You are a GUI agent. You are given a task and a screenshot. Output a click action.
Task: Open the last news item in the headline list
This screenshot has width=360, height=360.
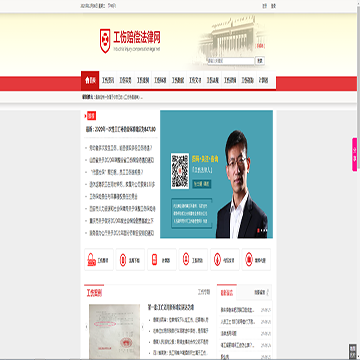pos(122,233)
